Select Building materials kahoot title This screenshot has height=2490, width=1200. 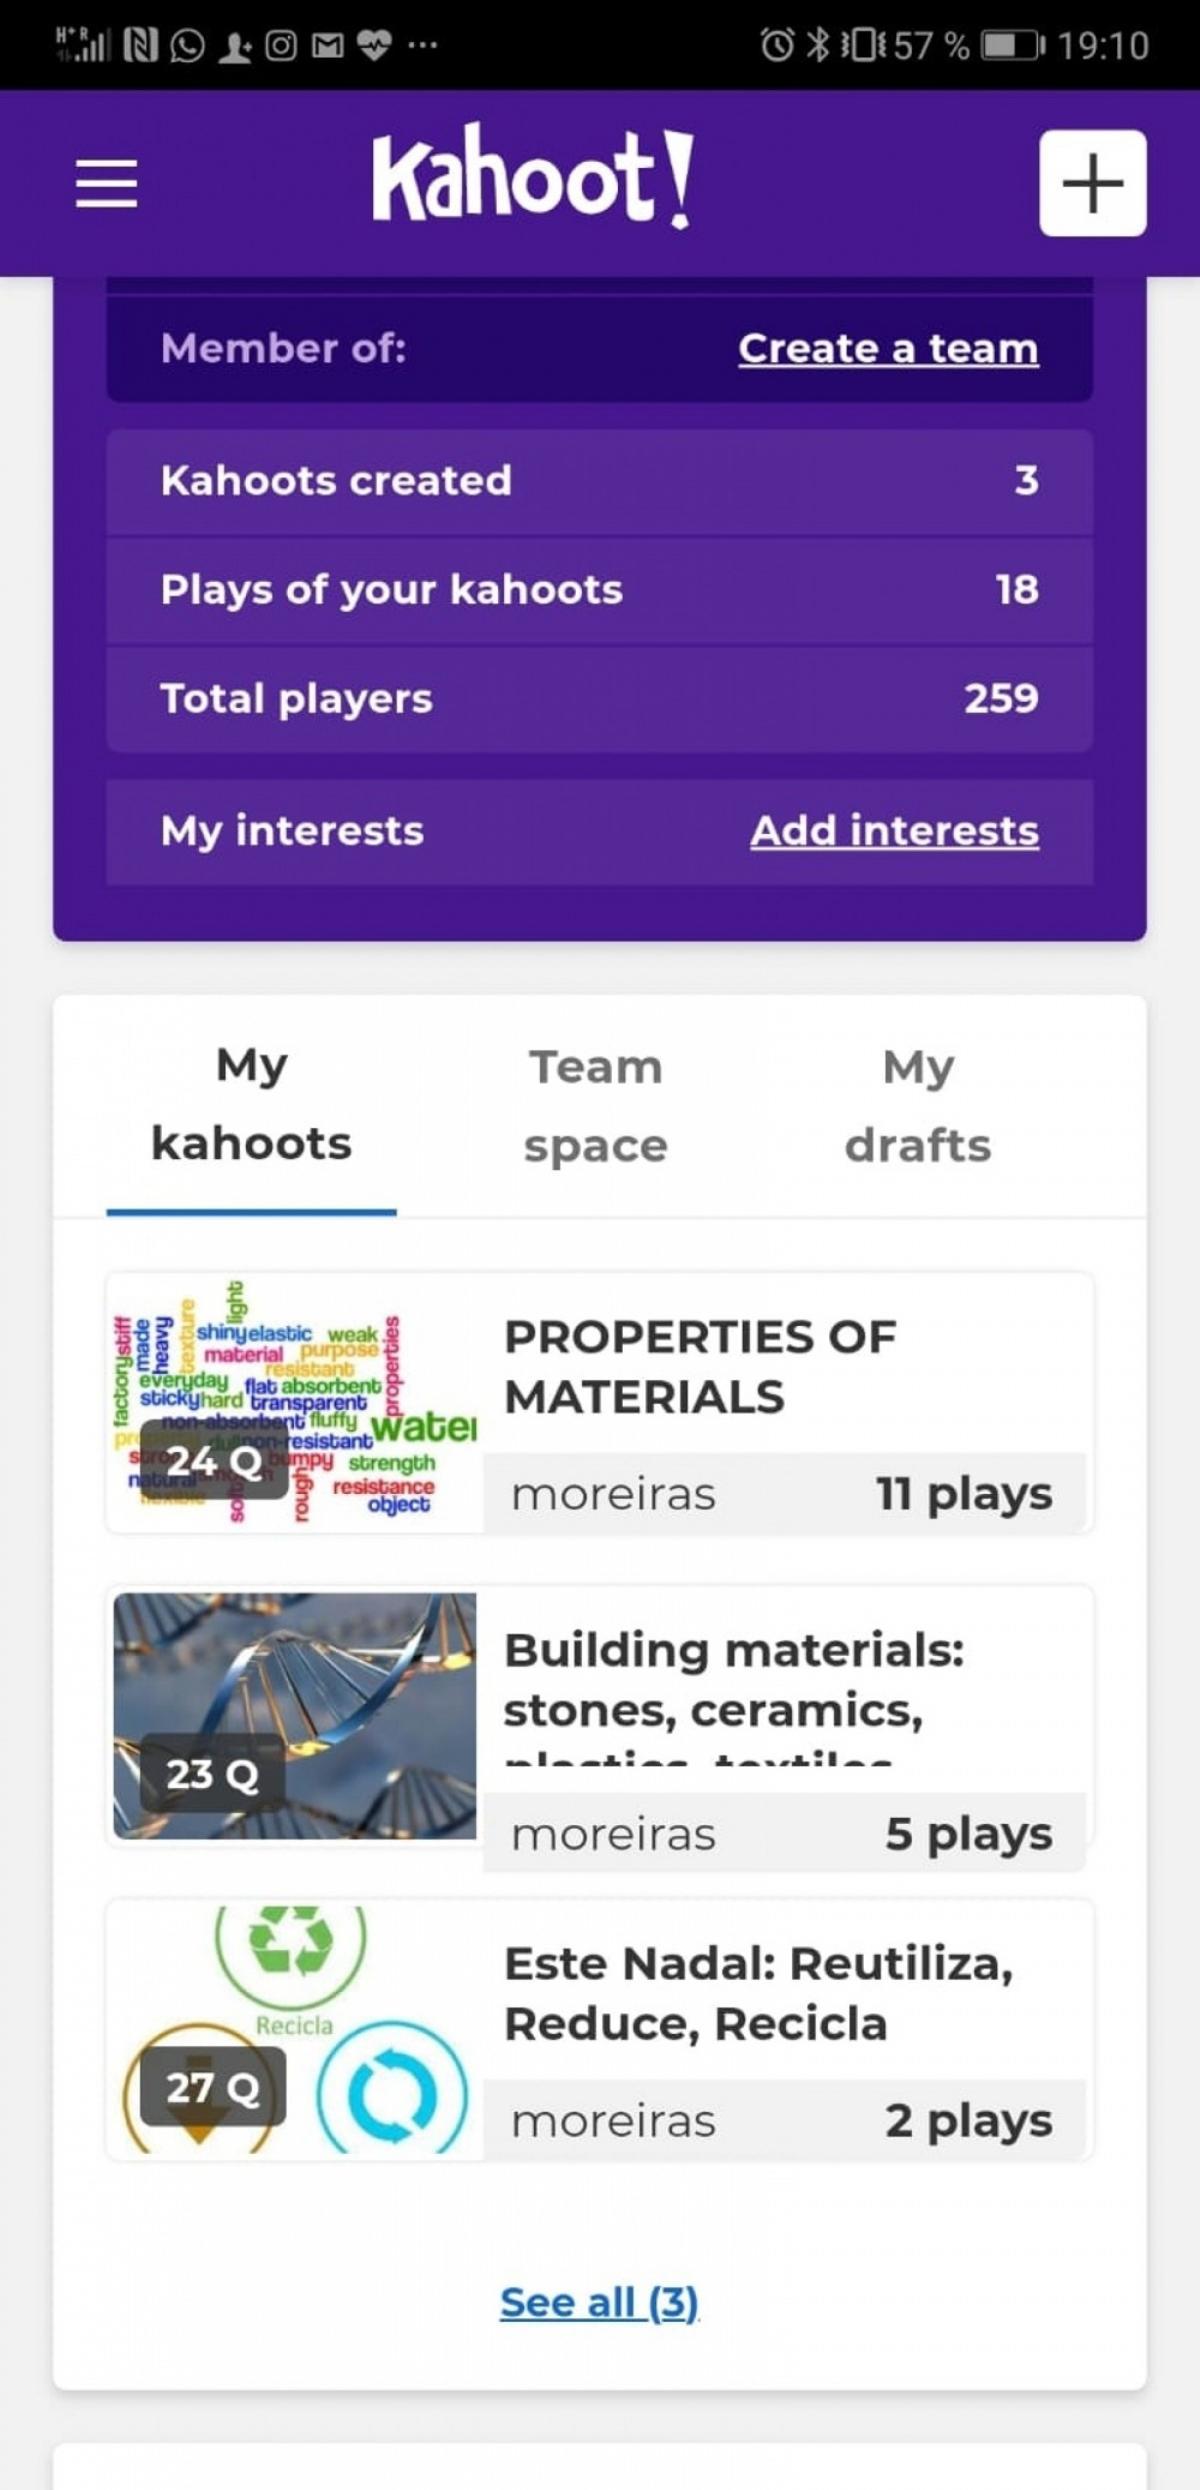733,1680
